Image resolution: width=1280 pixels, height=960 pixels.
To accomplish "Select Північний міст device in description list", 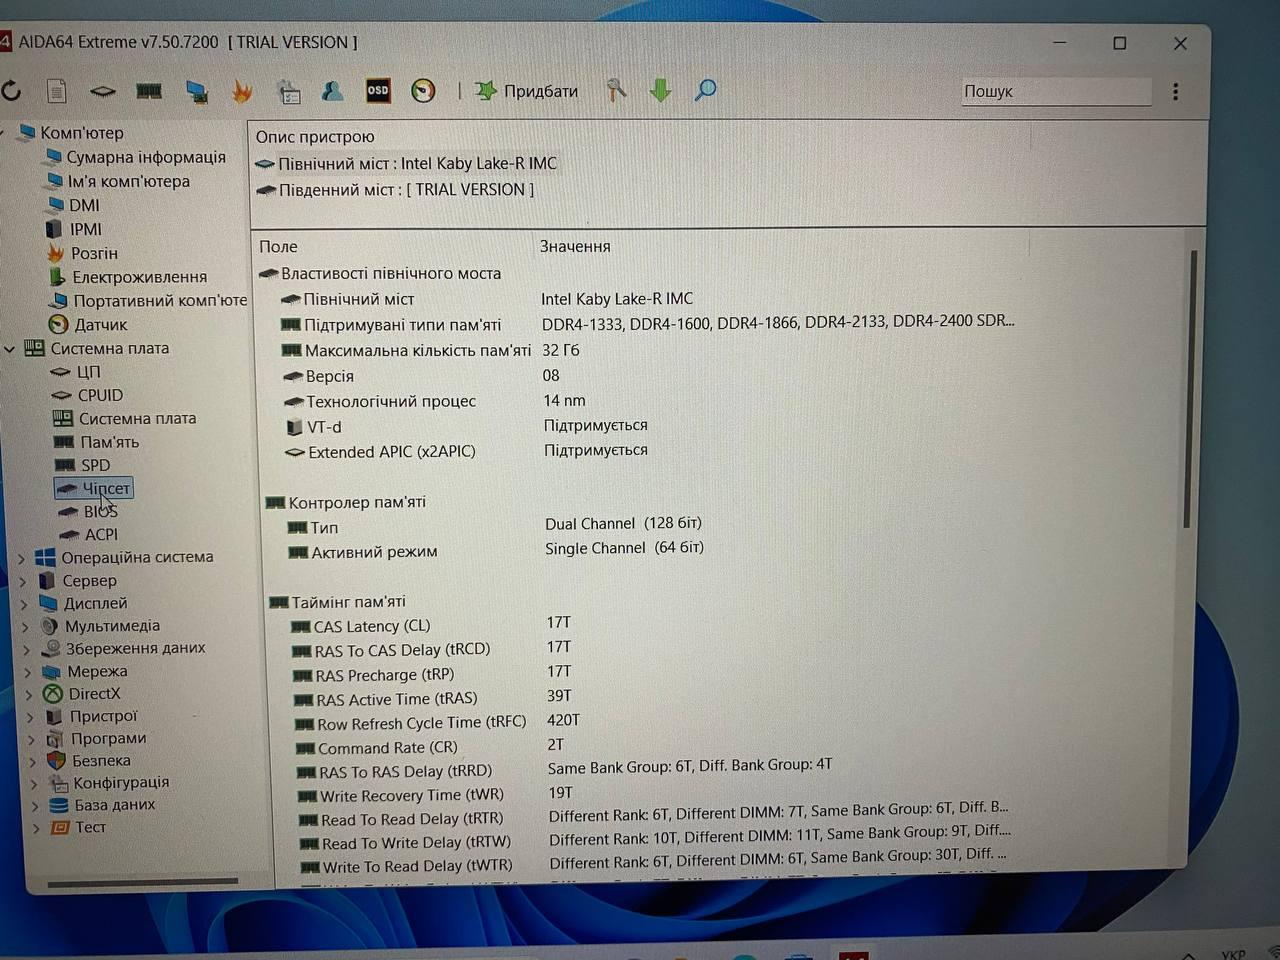I will point(406,163).
